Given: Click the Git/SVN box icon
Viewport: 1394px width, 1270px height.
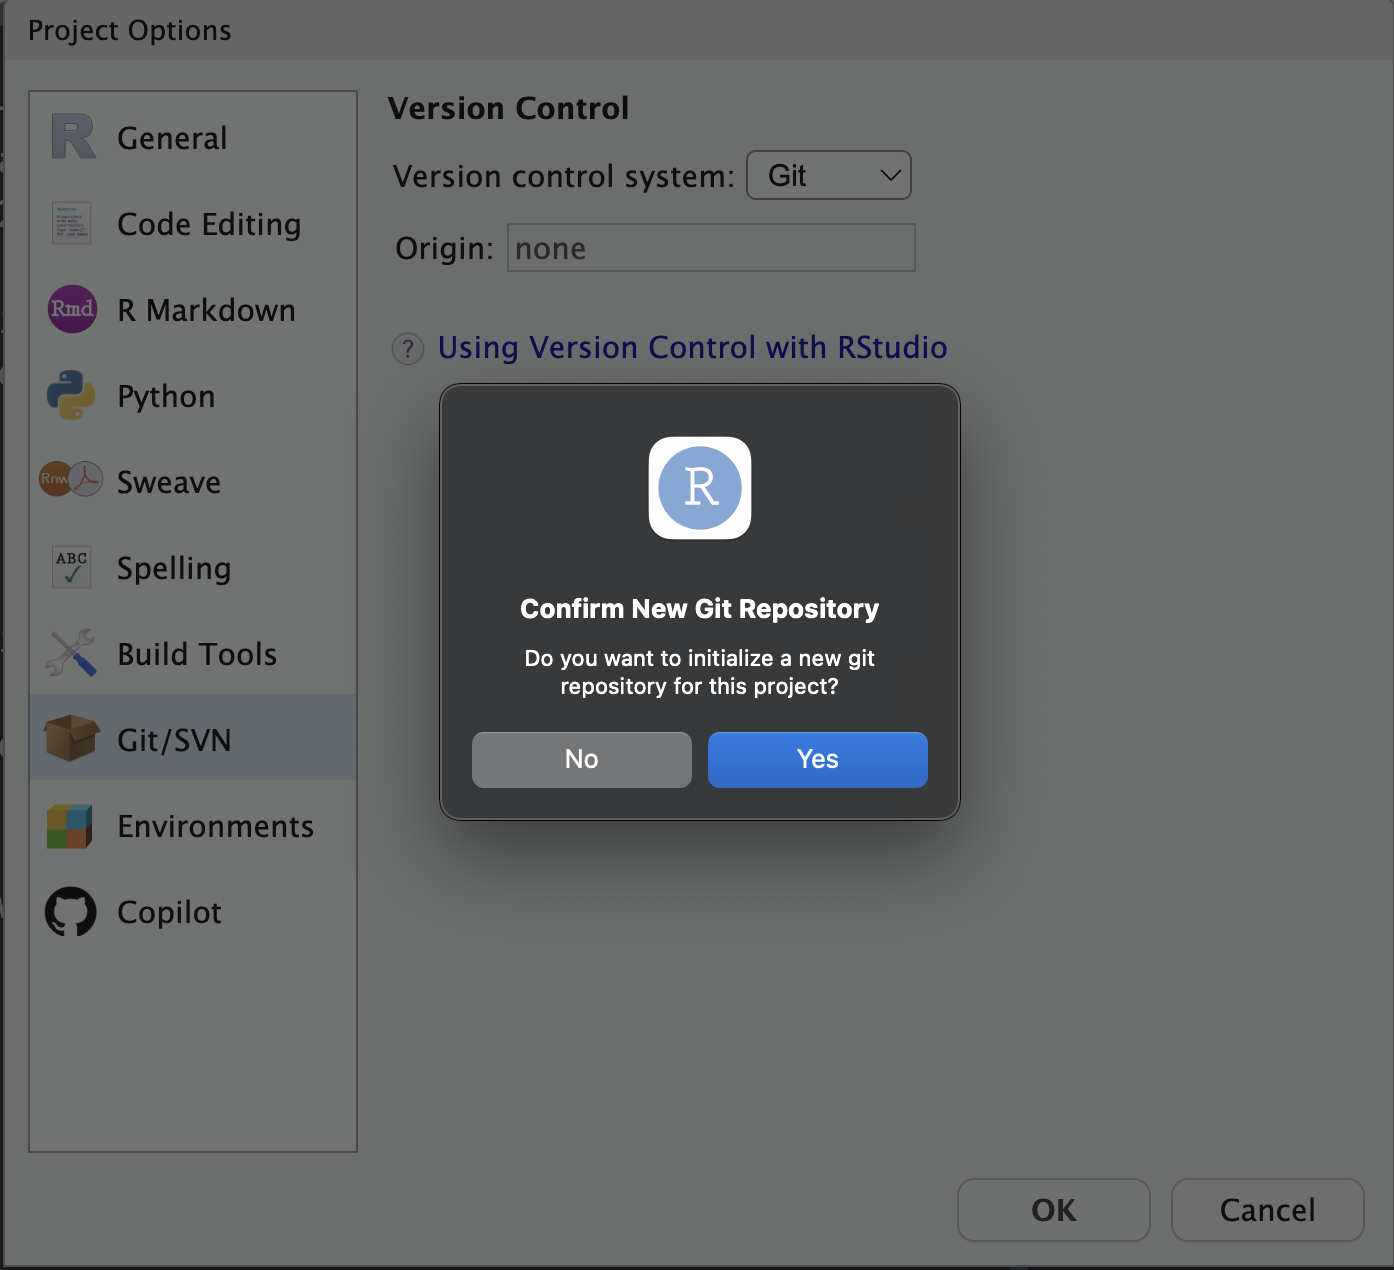Looking at the screenshot, I should tap(71, 738).
